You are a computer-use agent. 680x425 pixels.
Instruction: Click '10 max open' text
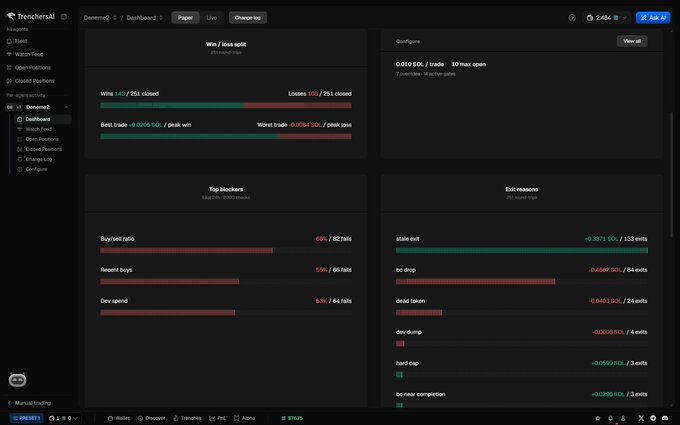point(468,64)
